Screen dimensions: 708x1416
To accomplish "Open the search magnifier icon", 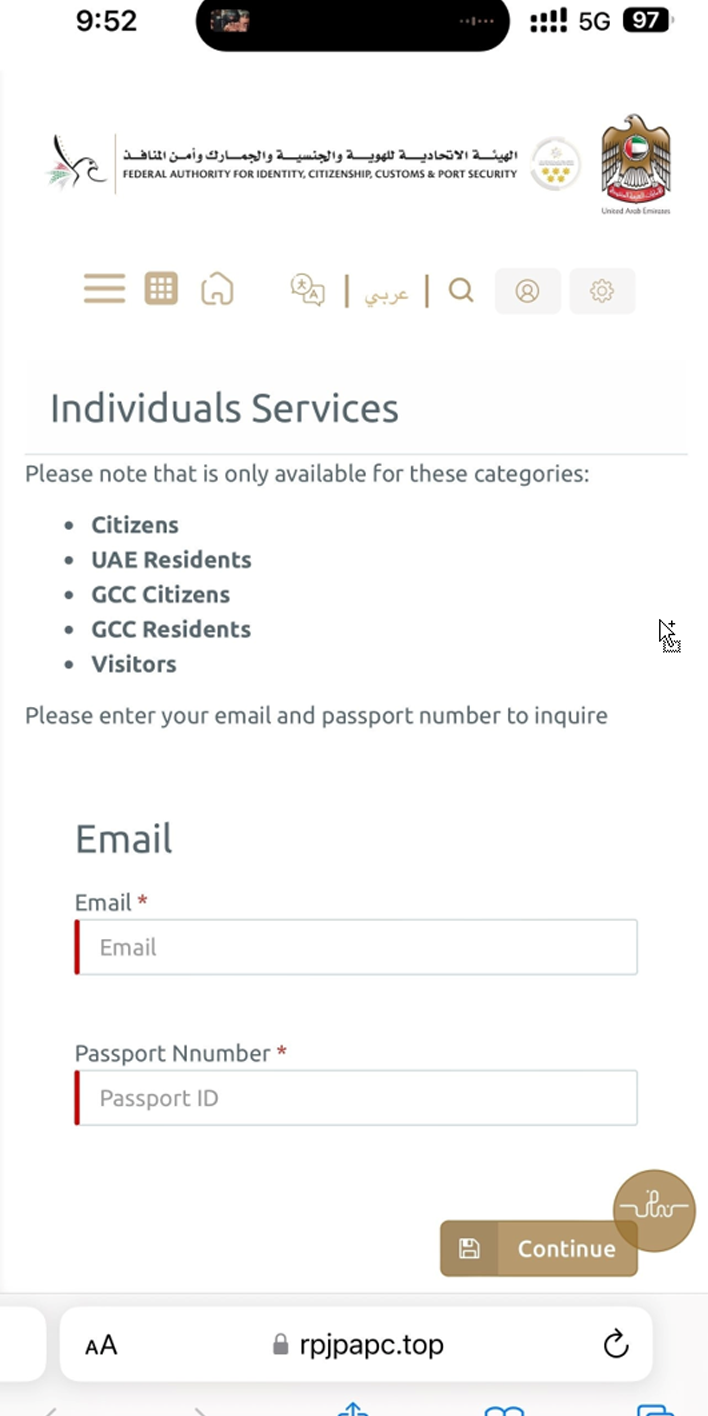I will (x=460, y=290).
